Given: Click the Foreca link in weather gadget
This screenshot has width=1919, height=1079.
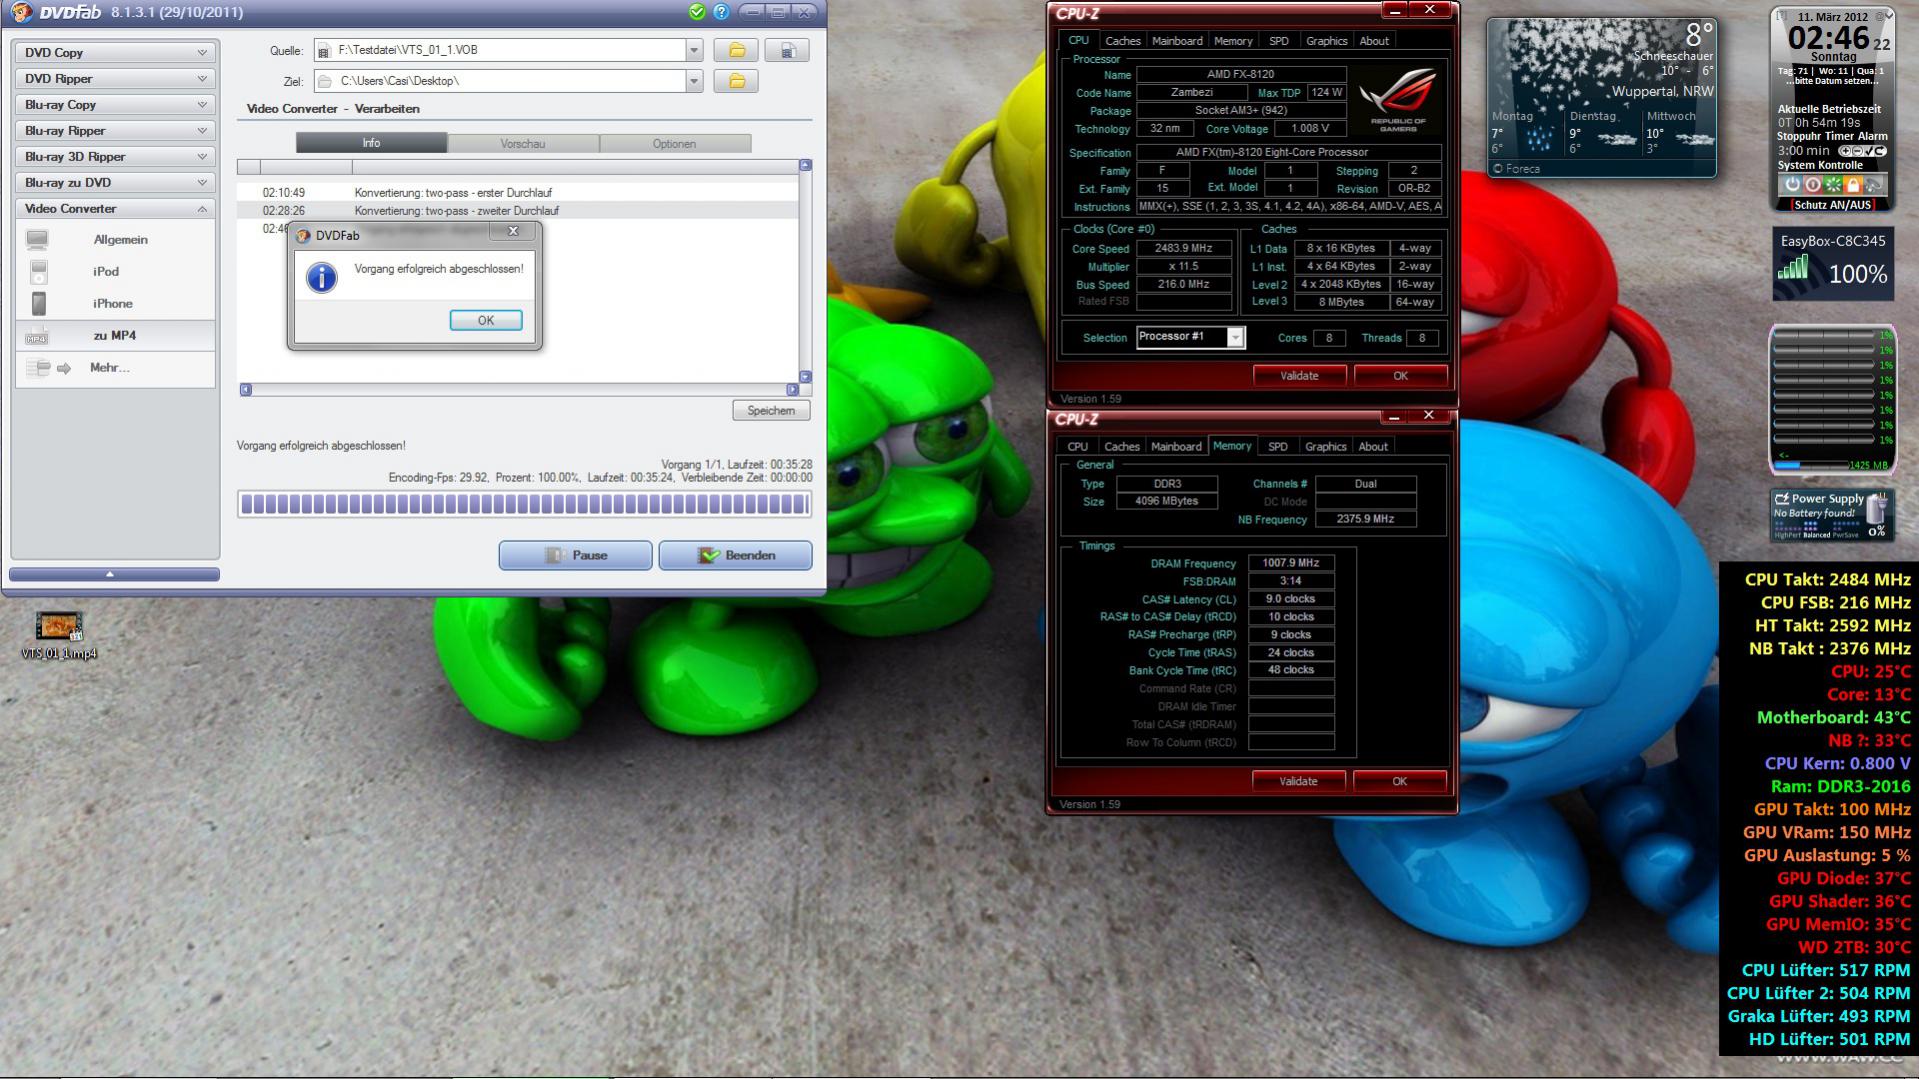Looking at the screenshot, I should pyautogui.click(x=1517, y=169).
